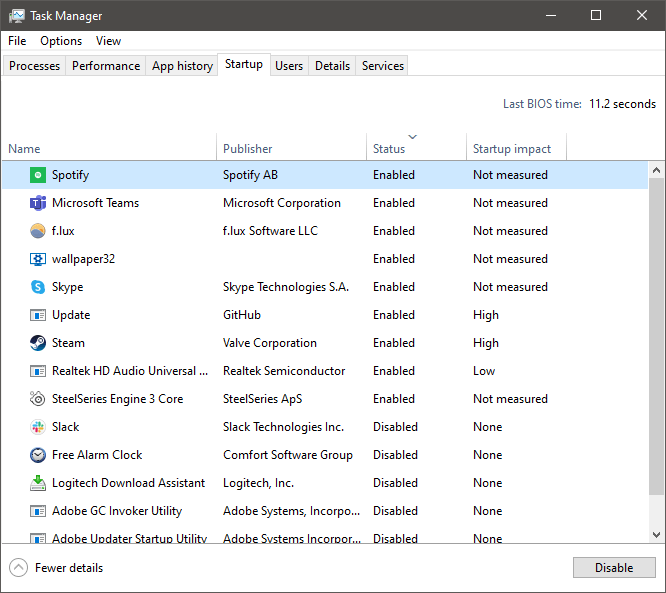Click the Microsoft Teams icon

pyautogui.click(x=37, y=203)
